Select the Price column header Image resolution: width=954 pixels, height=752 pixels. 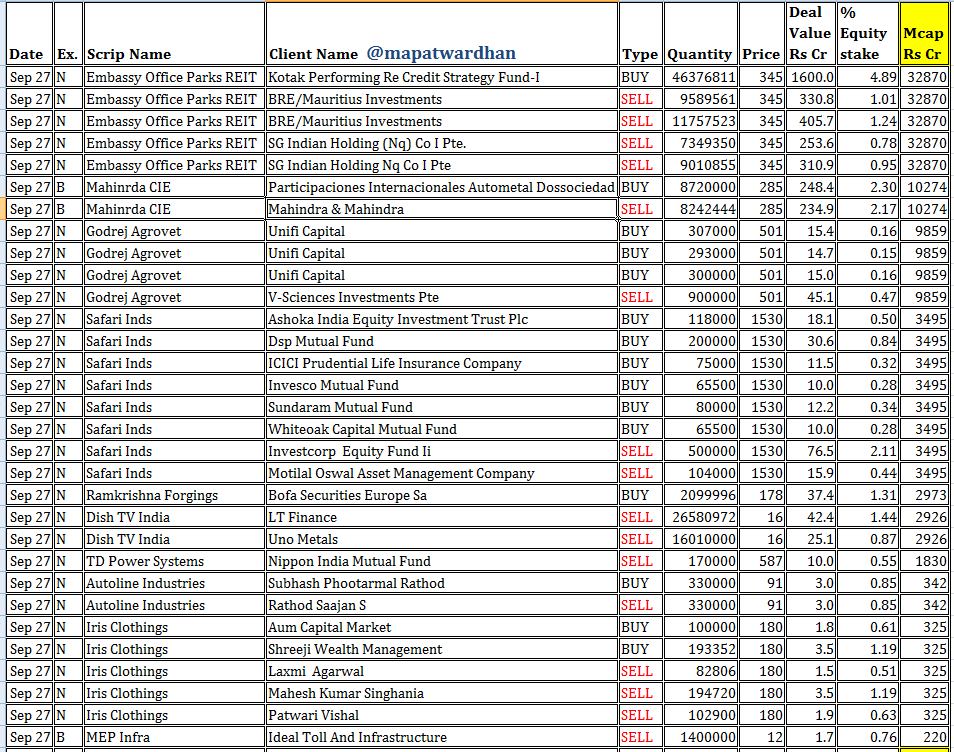click(761, 33)
